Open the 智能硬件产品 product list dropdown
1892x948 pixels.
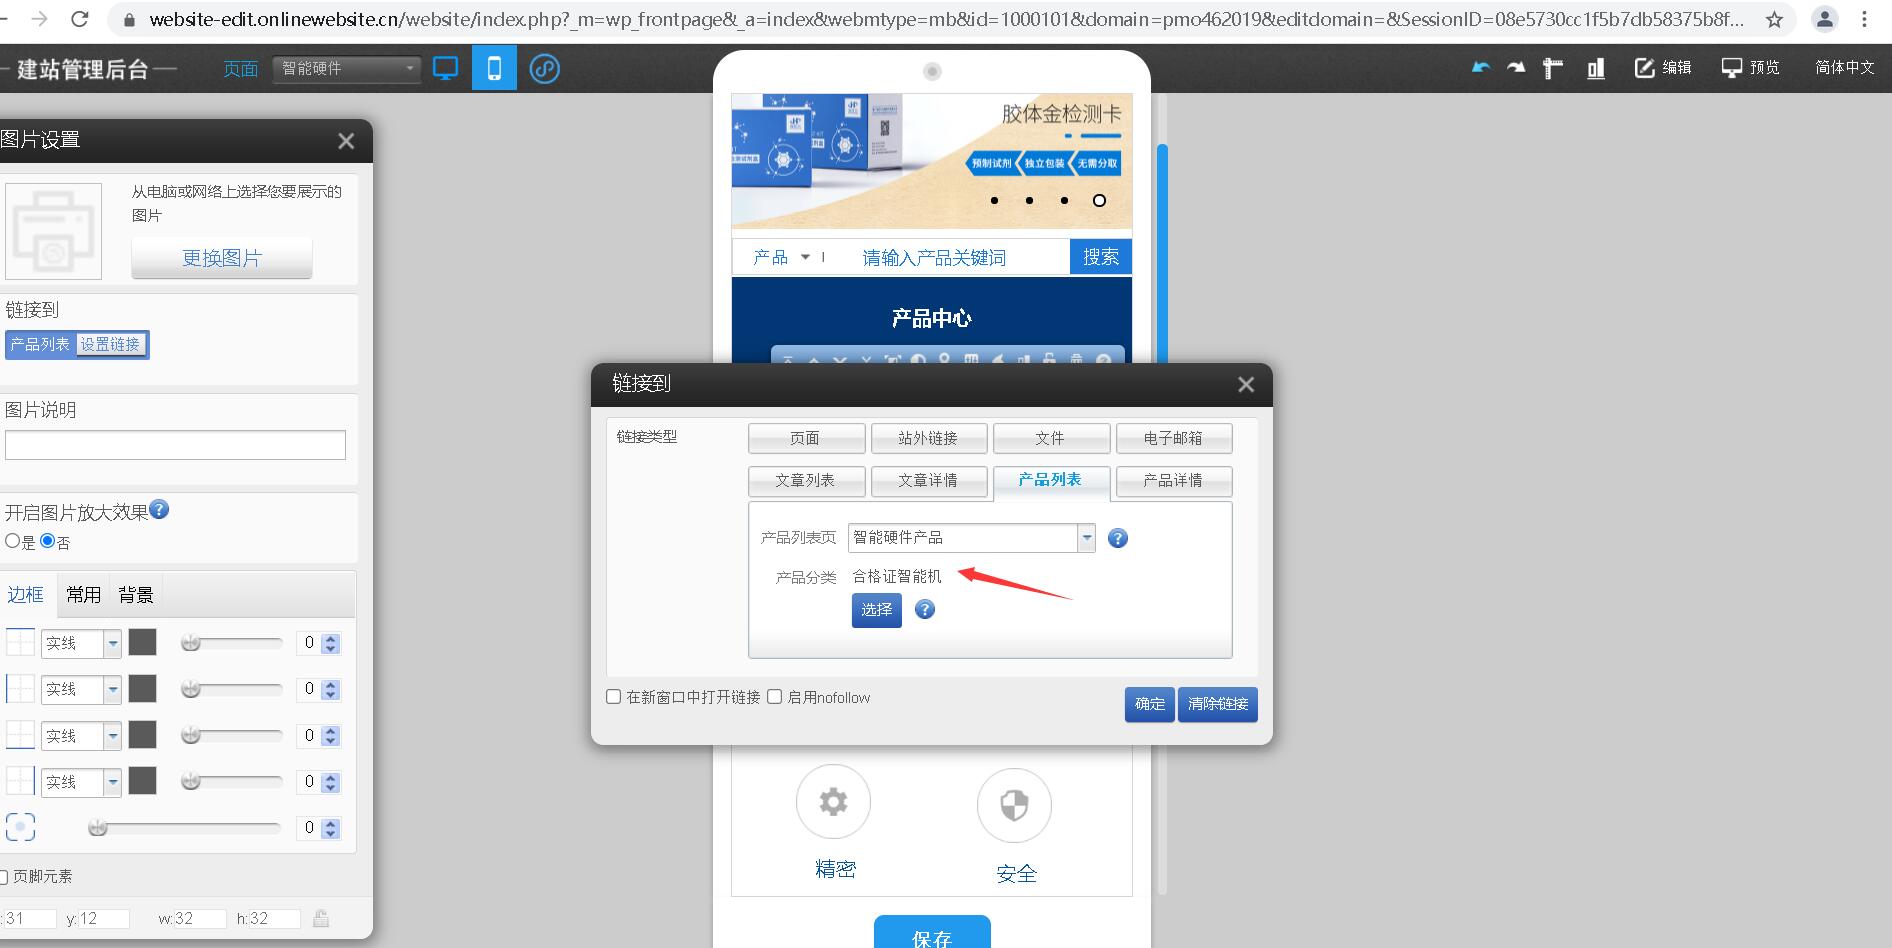[1085, 537]
